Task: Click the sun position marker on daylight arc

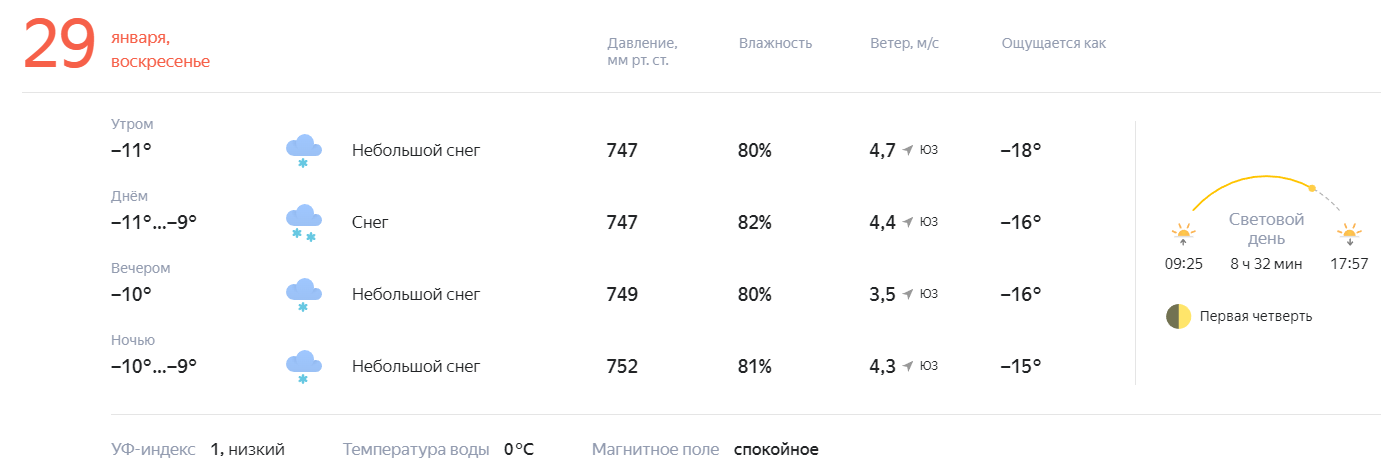Action: (1312, 188)
